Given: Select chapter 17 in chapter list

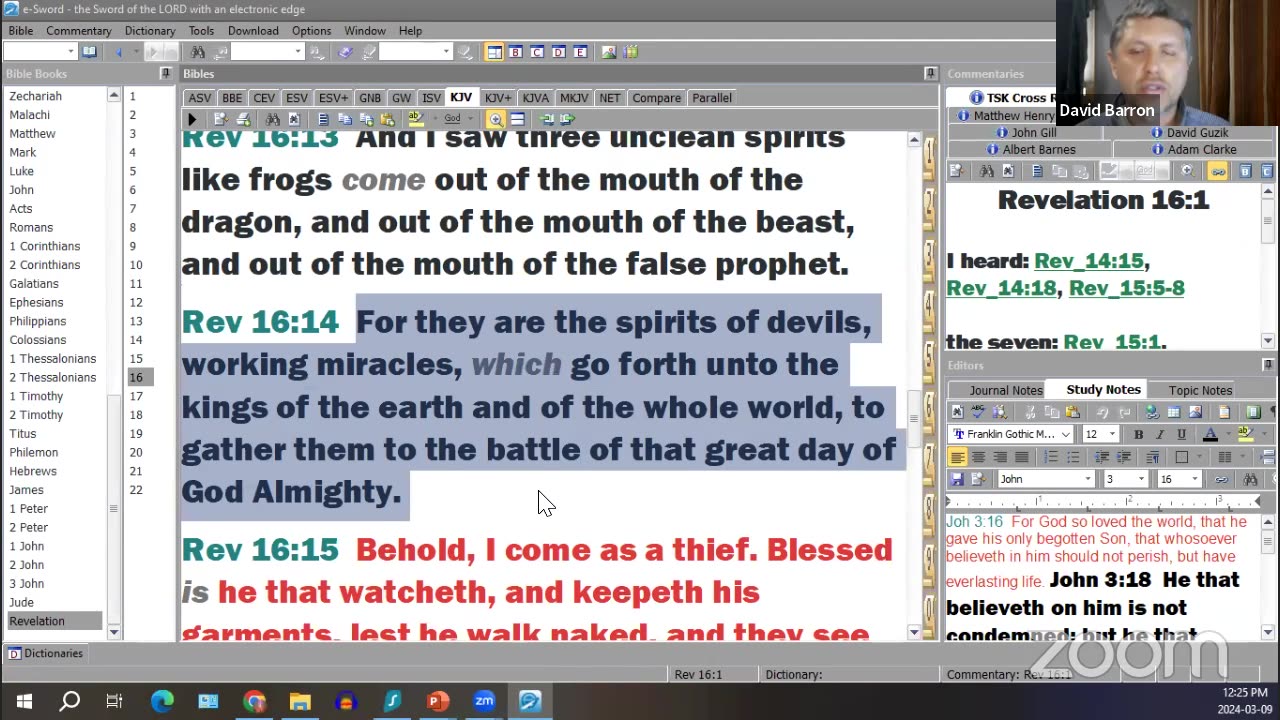Looking at the screenshot, I should point(136,396).
